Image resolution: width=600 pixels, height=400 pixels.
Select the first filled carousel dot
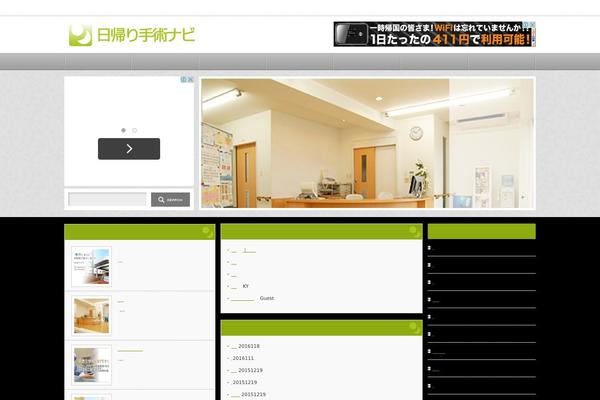coord(123,130)
